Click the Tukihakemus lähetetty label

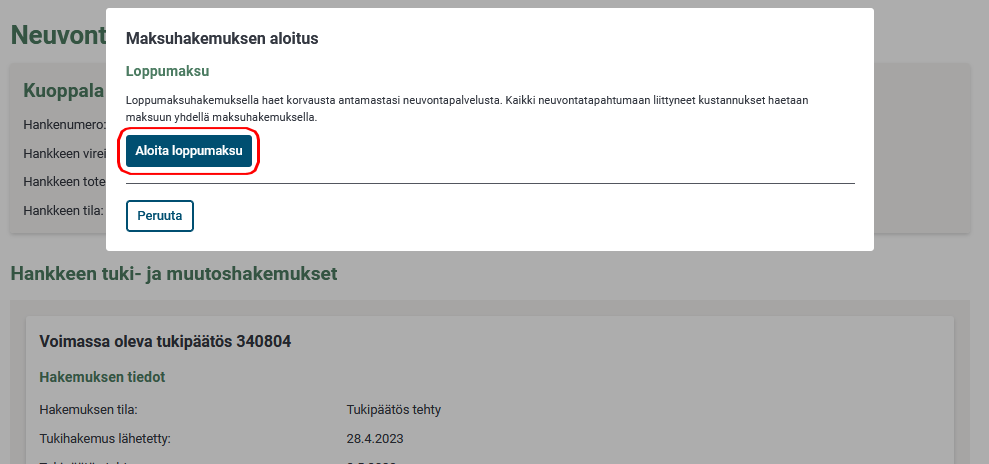tap(104, 438)
